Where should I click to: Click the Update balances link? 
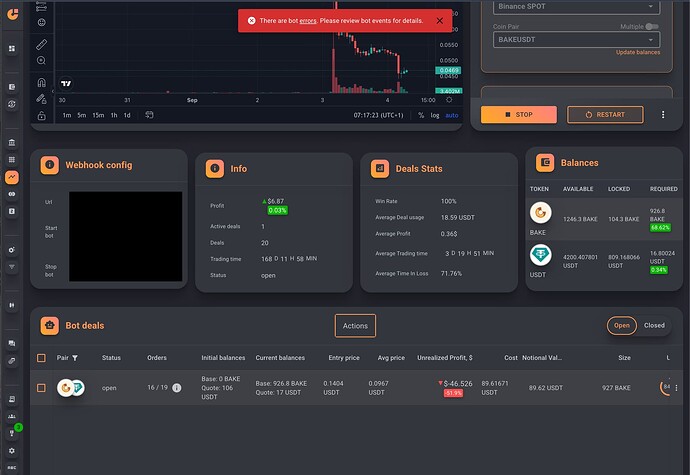638,52
